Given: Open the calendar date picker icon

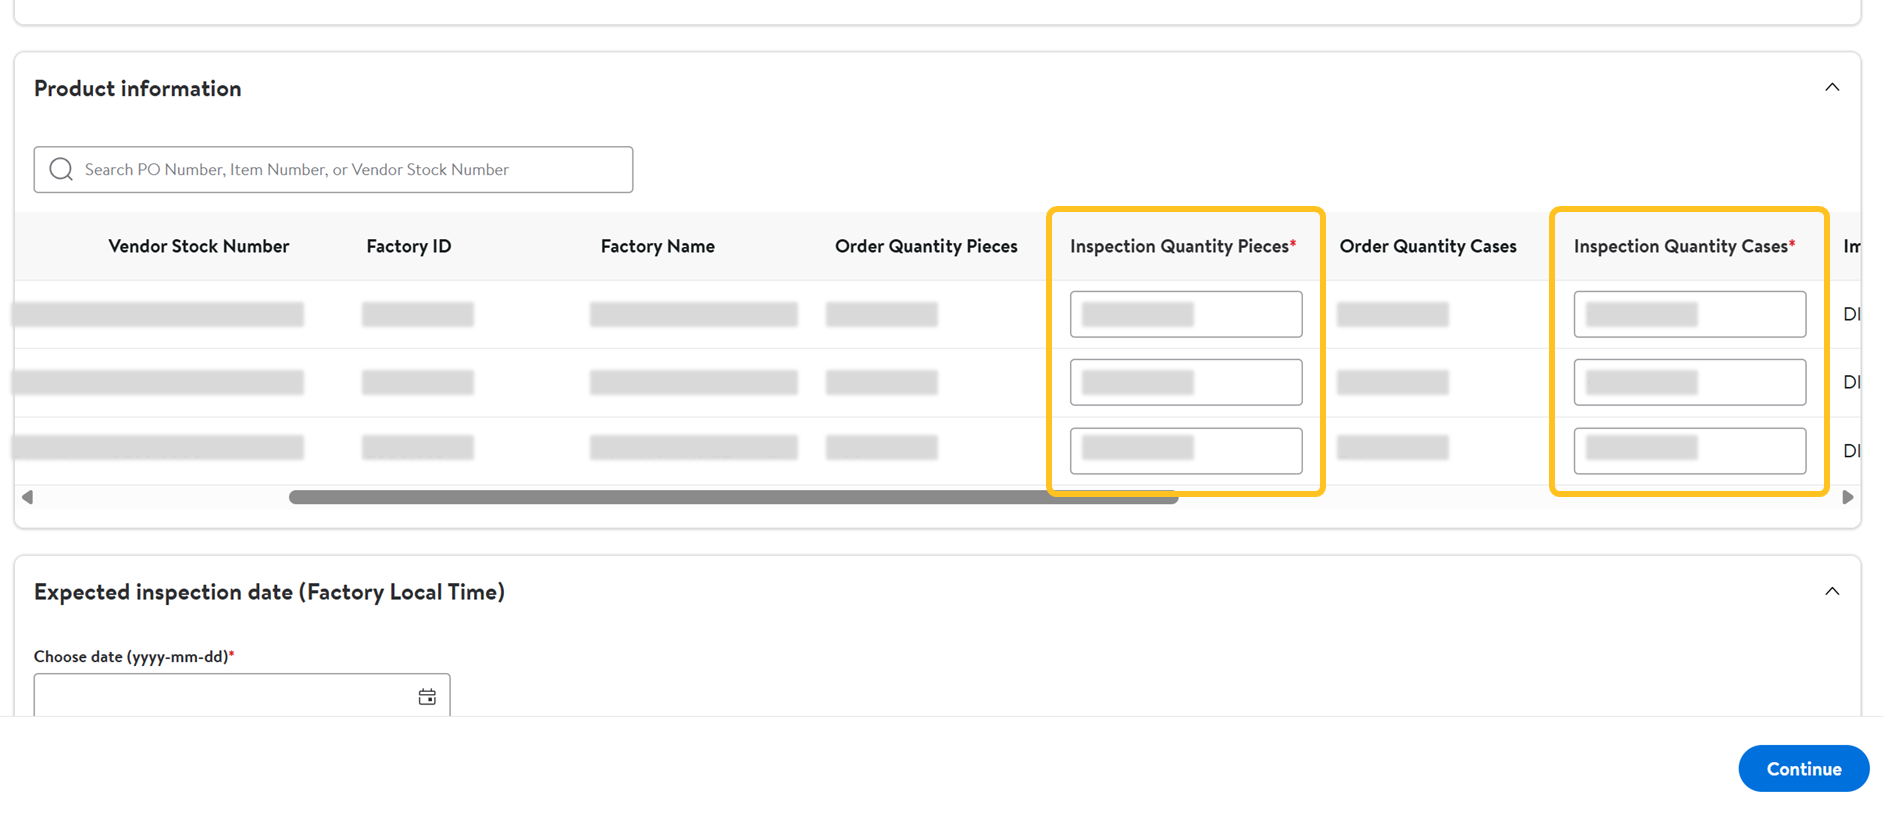Looking at the screenshot, I should click(x=427, y=697).
